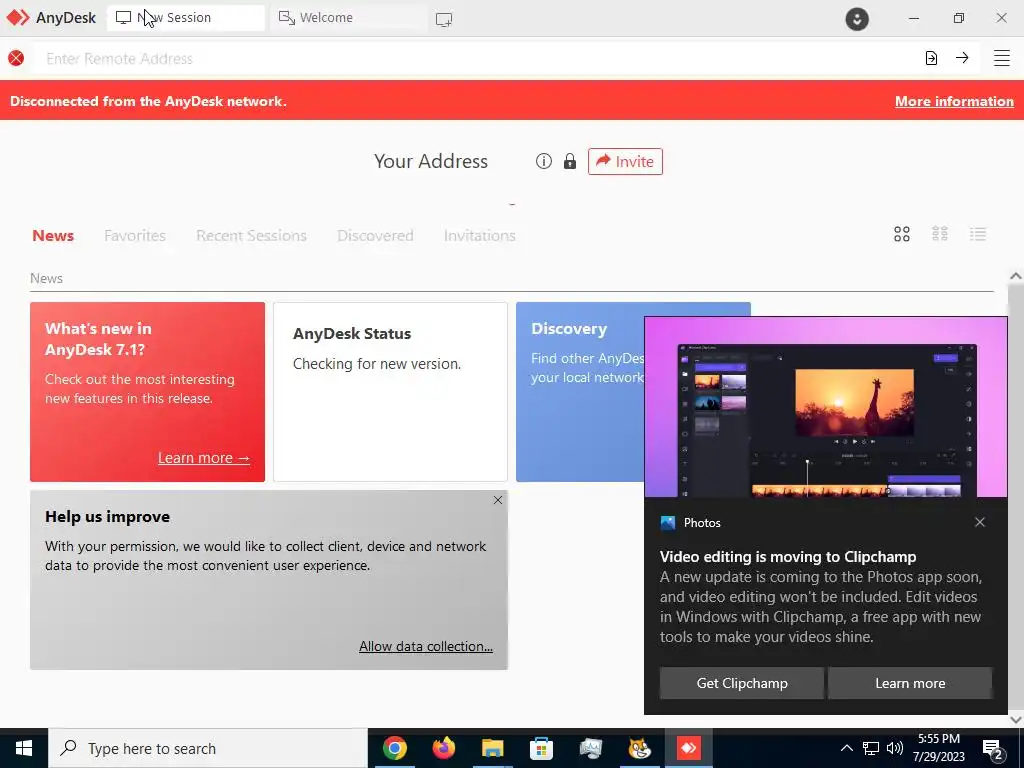Click the Invite button
1024x768 pixels.
[625, 161]
